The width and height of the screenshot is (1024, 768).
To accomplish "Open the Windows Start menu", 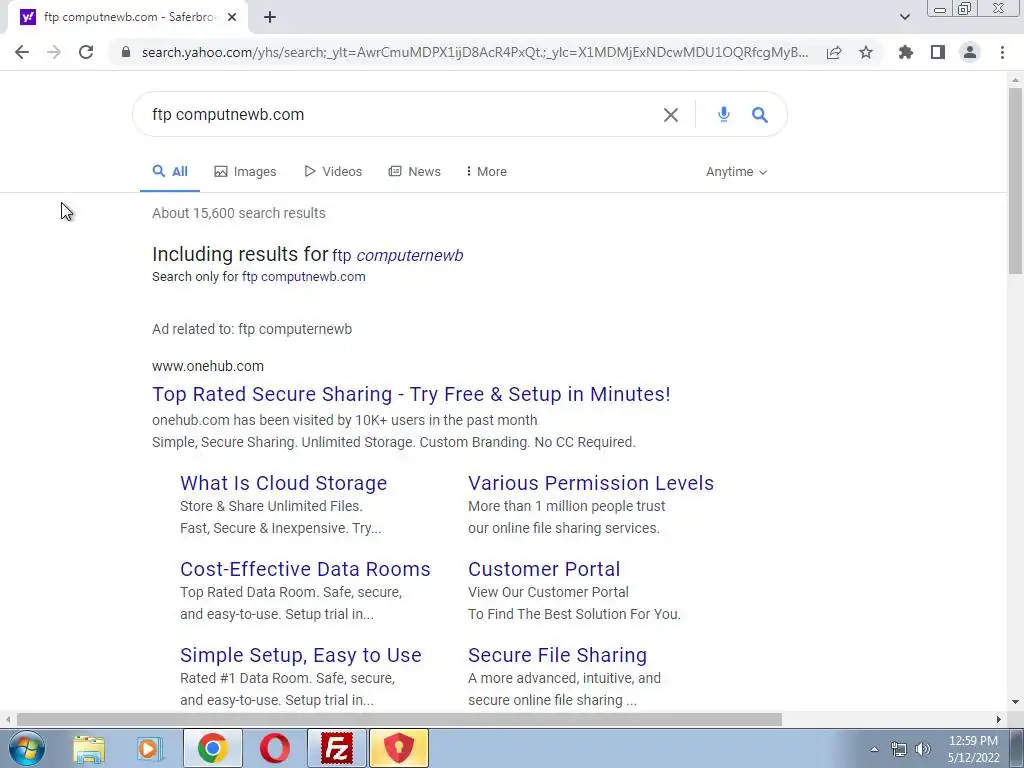I will point(27,748).
